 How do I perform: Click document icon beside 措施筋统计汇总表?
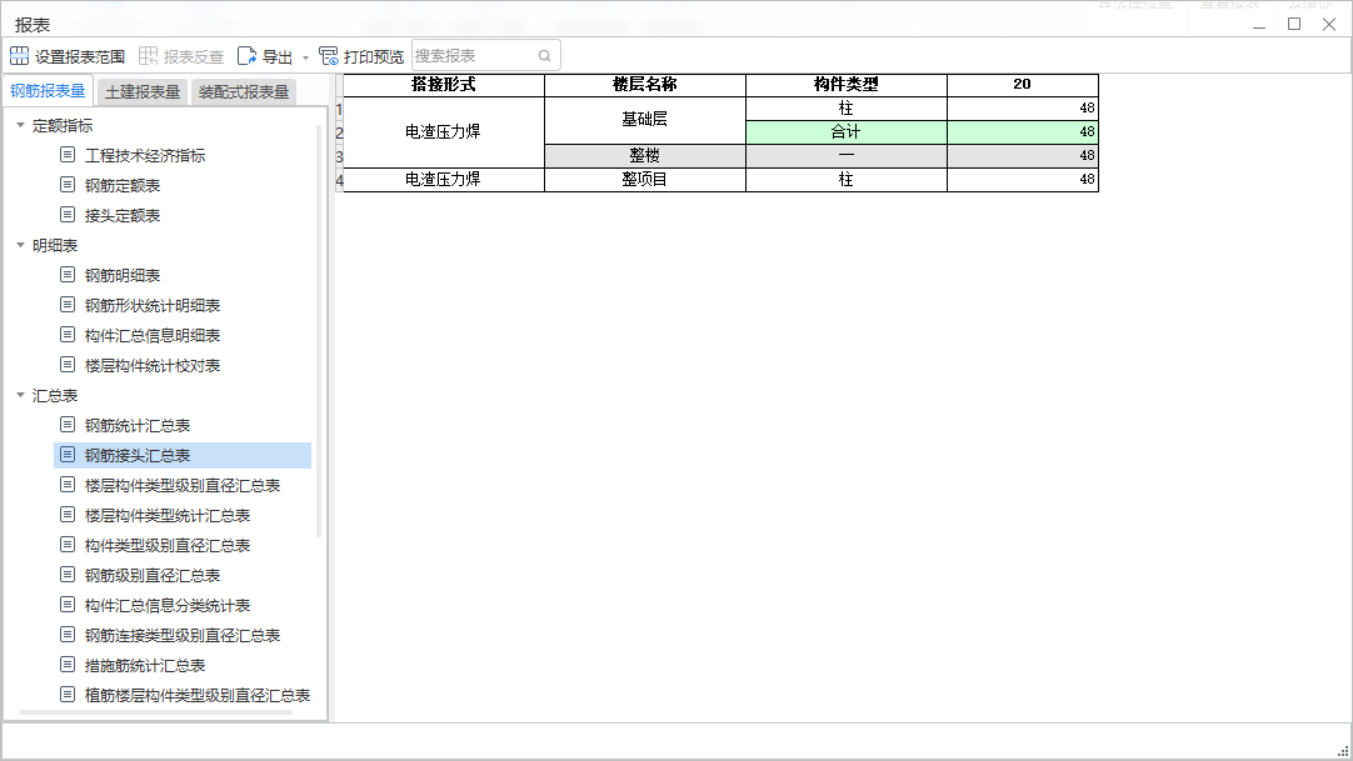click(x=68, y=665)
